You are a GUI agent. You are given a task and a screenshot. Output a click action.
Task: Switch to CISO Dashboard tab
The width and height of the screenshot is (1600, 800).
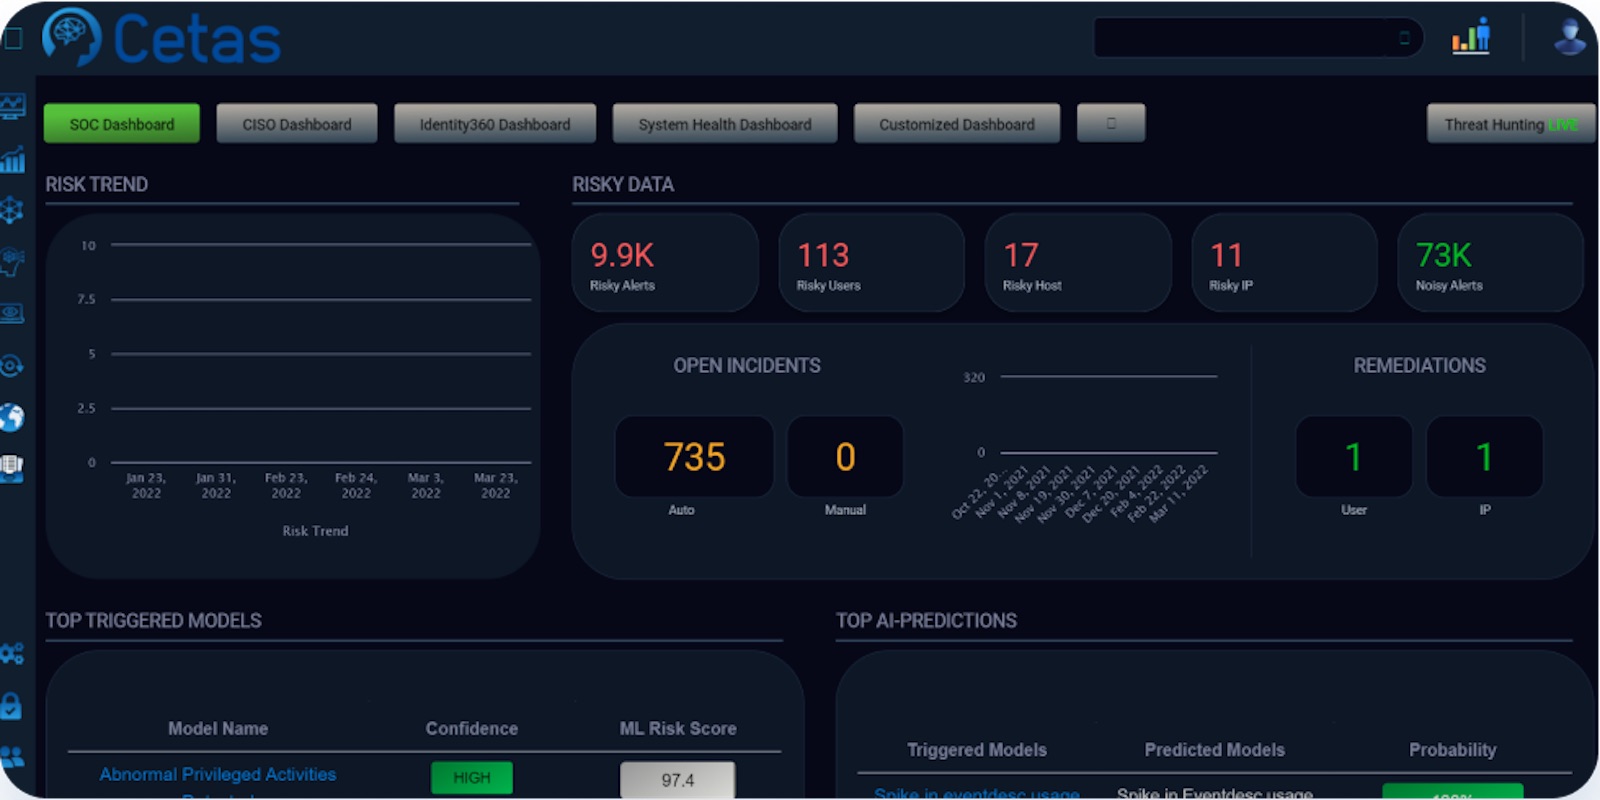click(297, 124)
